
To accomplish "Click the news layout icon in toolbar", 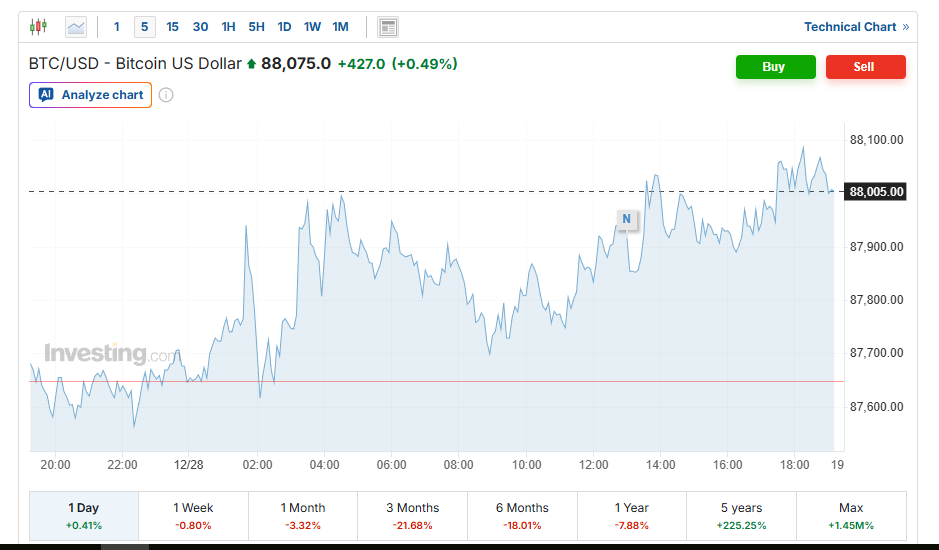I will pyautogui.click(x=388, y=27).
